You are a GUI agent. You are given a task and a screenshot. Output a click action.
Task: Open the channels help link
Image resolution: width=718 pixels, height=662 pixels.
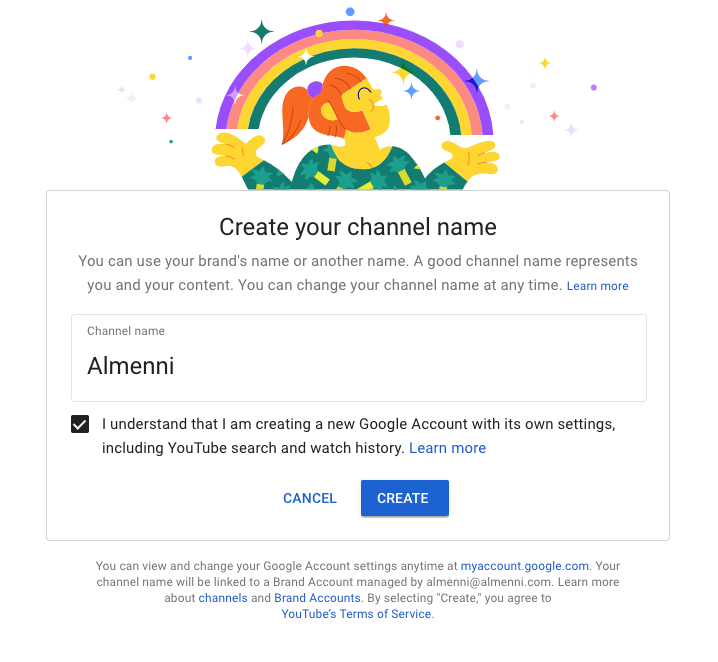click(223, 598)
